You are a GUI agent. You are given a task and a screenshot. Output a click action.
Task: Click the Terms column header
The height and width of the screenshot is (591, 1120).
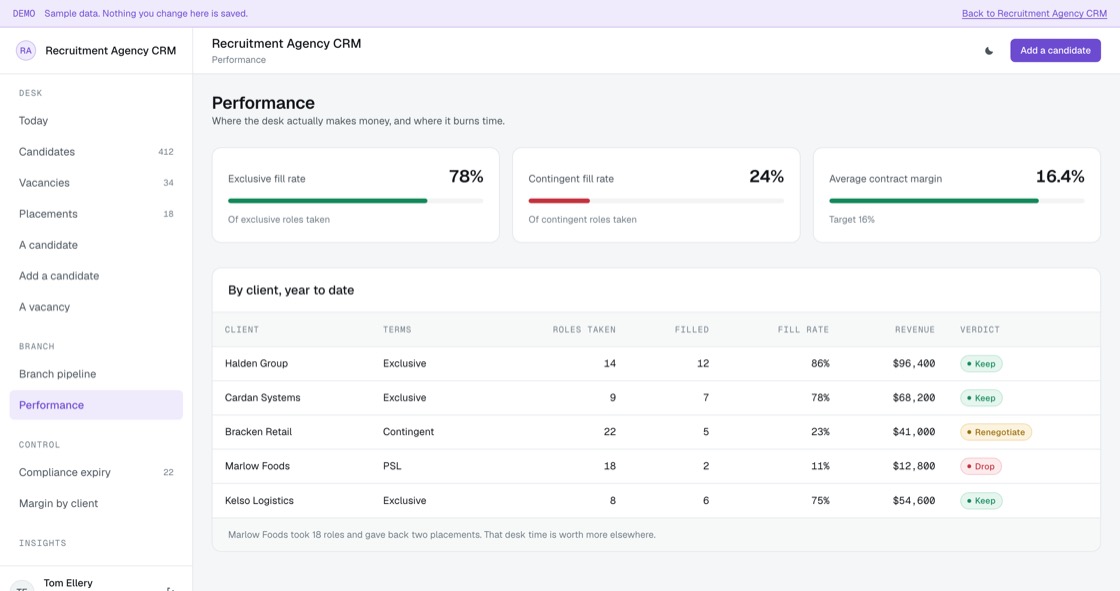[x=397, y=329]
